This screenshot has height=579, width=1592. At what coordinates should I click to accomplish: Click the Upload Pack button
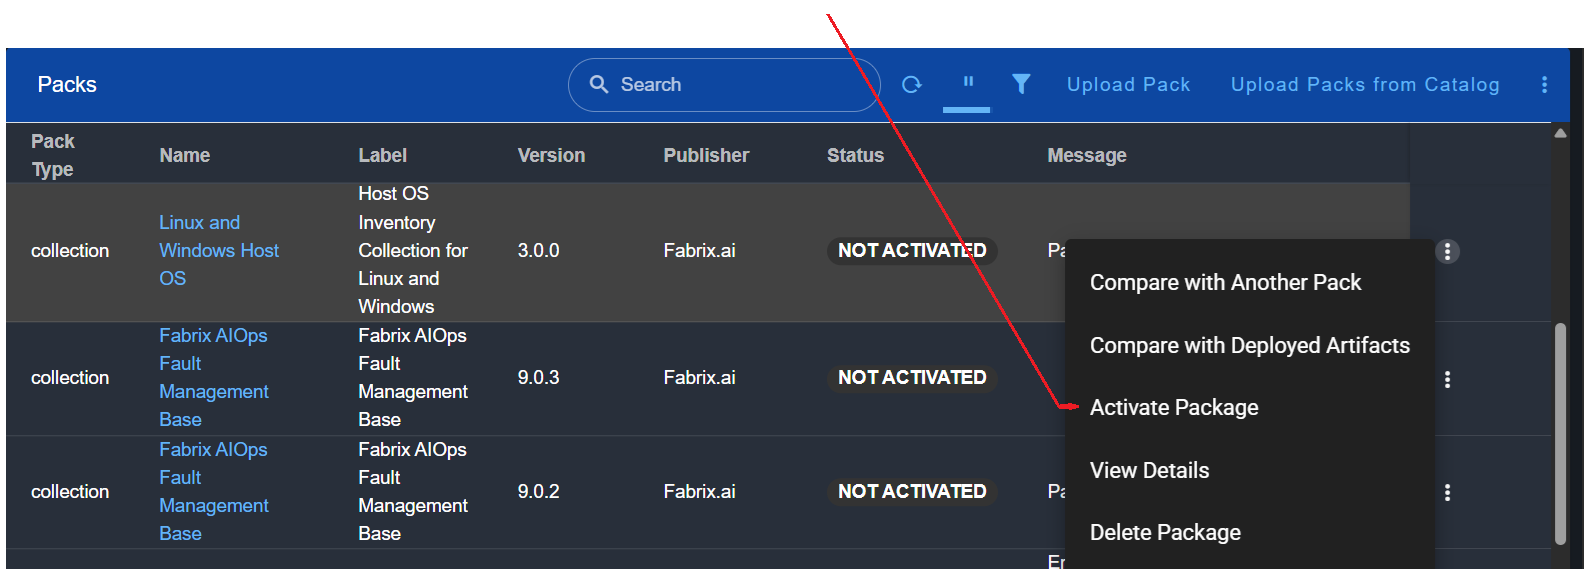point(1128,85)
